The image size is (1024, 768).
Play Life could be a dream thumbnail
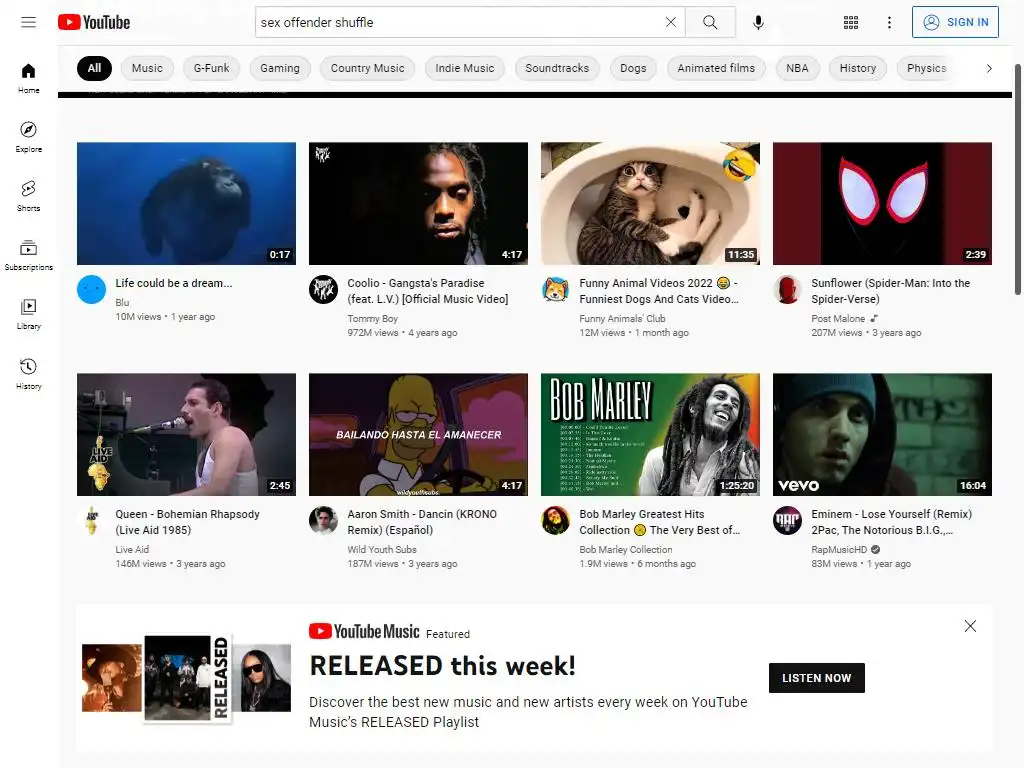coord(186,204)
